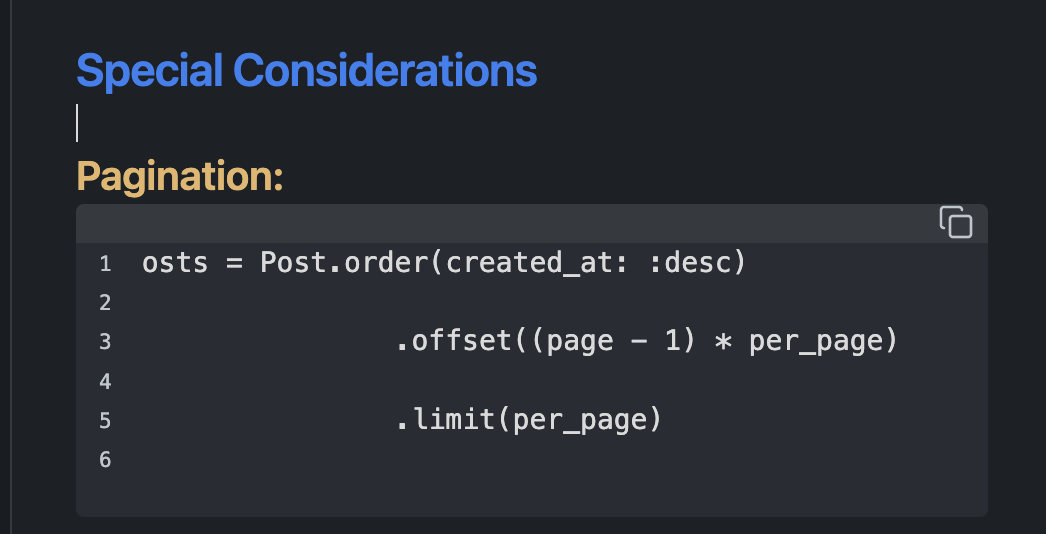
Task: Copy the Pagination code block
Action: (x=955, y=222)
